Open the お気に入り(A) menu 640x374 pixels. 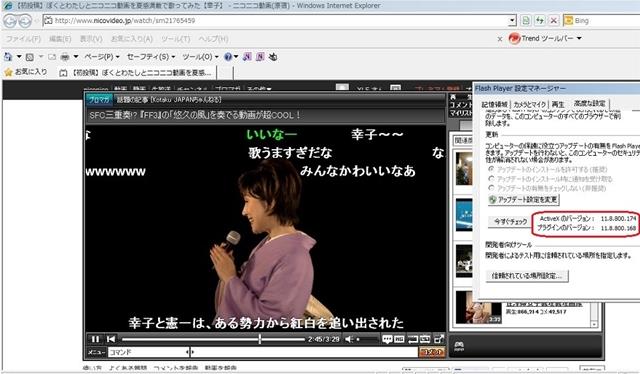pyautogui.click(x=131, y=39)
